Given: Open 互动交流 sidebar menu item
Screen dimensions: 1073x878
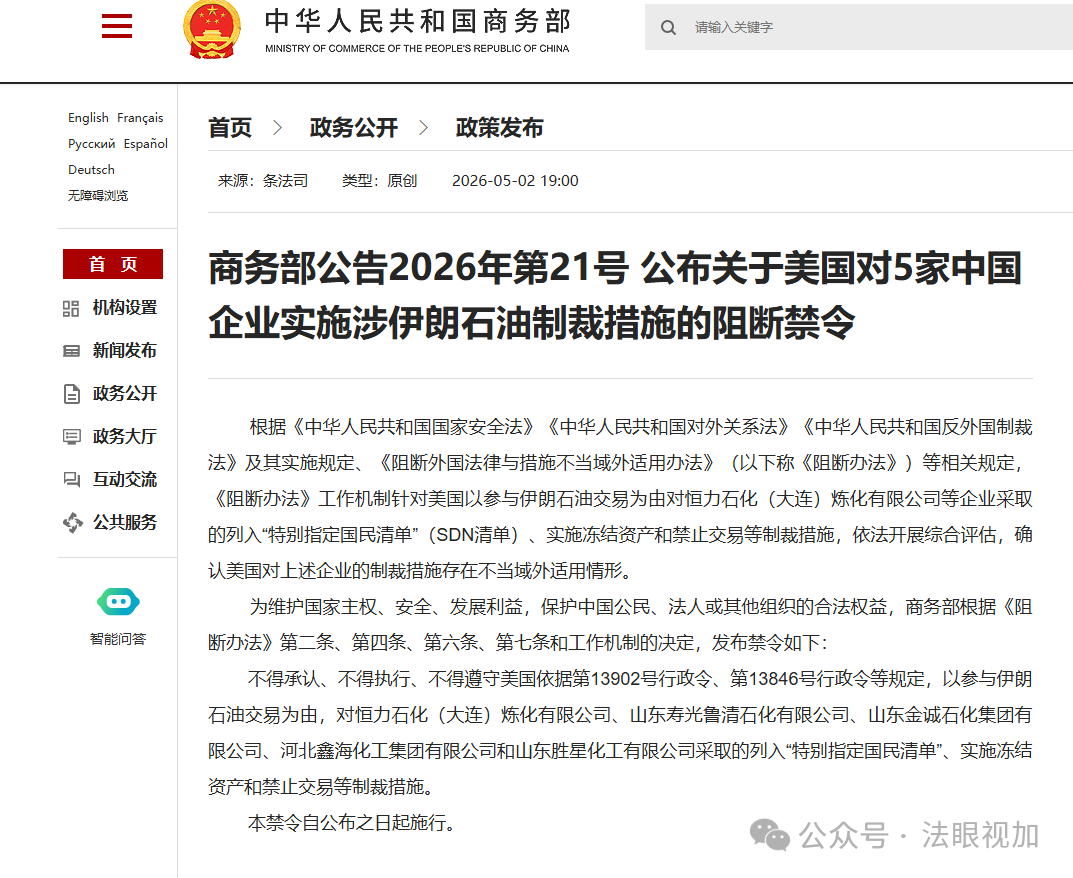Looking at the screenshot, I should click(125, 479).
